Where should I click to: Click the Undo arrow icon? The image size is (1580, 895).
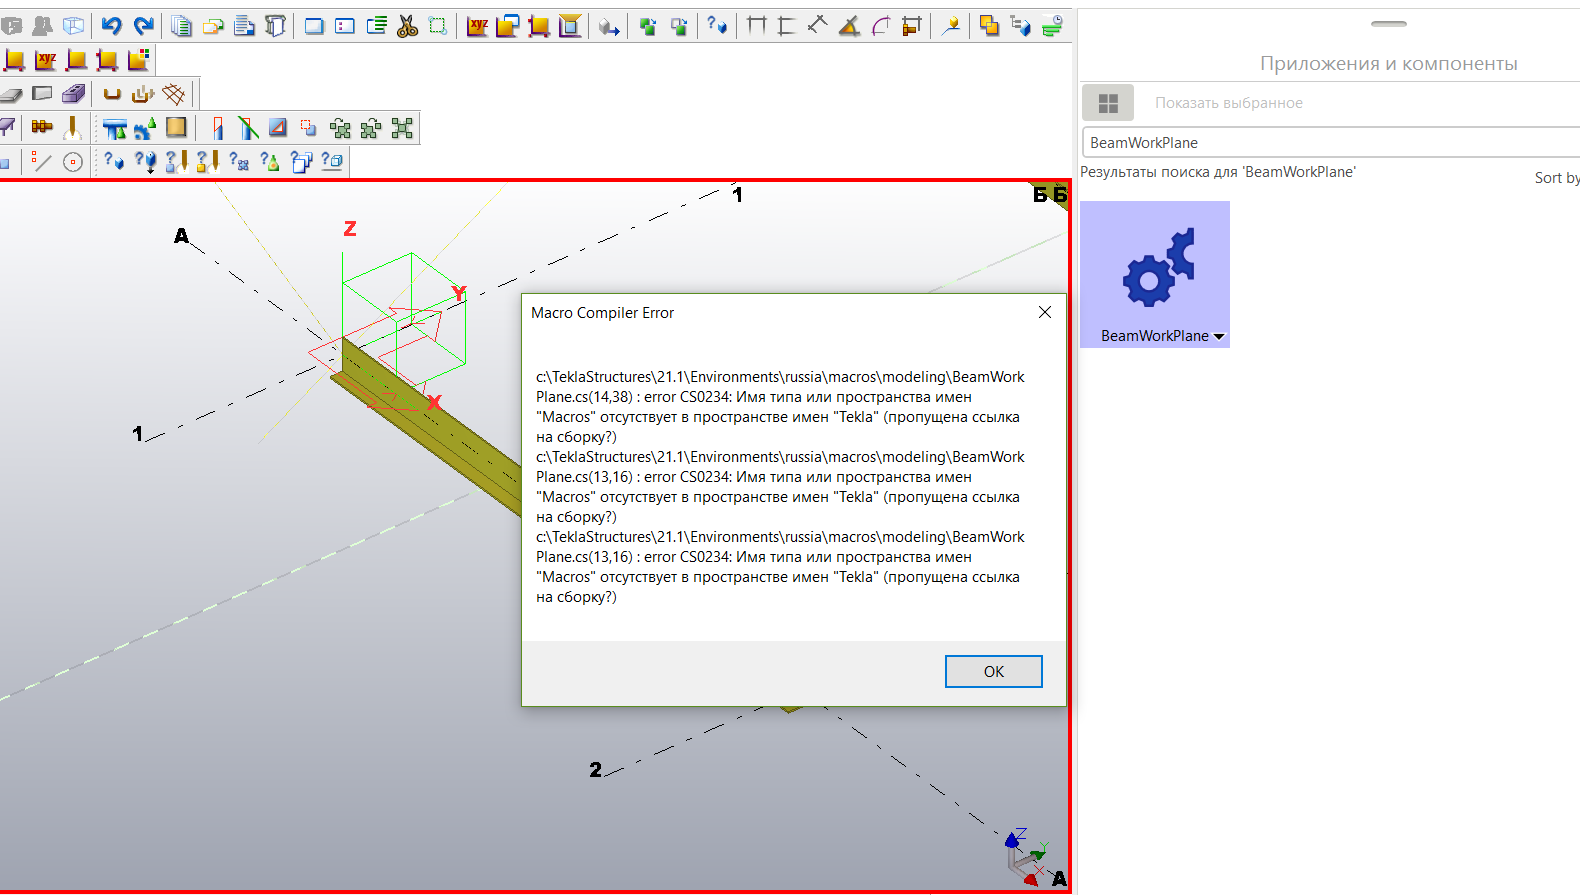tap(111, 26)
